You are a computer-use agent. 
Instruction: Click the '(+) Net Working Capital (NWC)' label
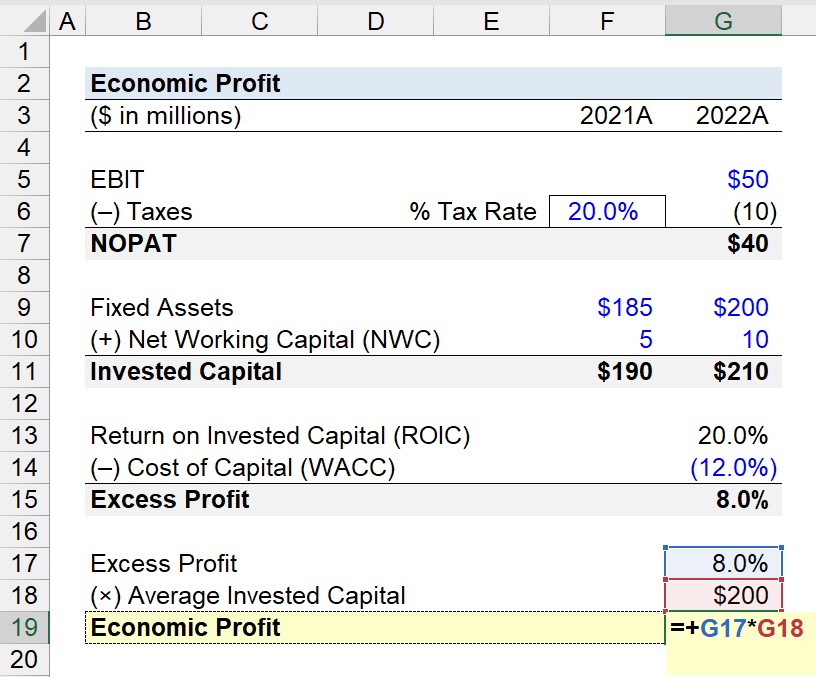coord(265,340)
